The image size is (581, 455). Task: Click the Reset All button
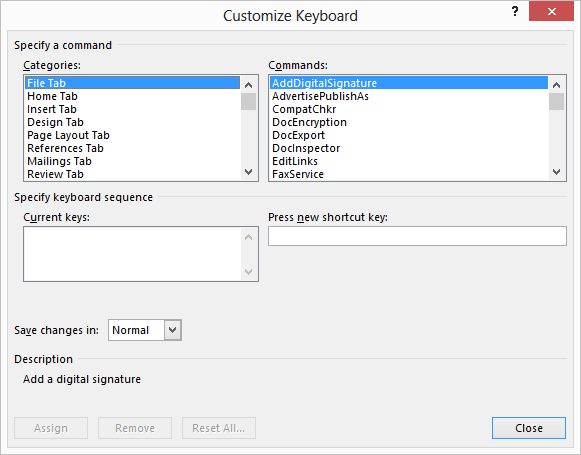tap(219, 428)
